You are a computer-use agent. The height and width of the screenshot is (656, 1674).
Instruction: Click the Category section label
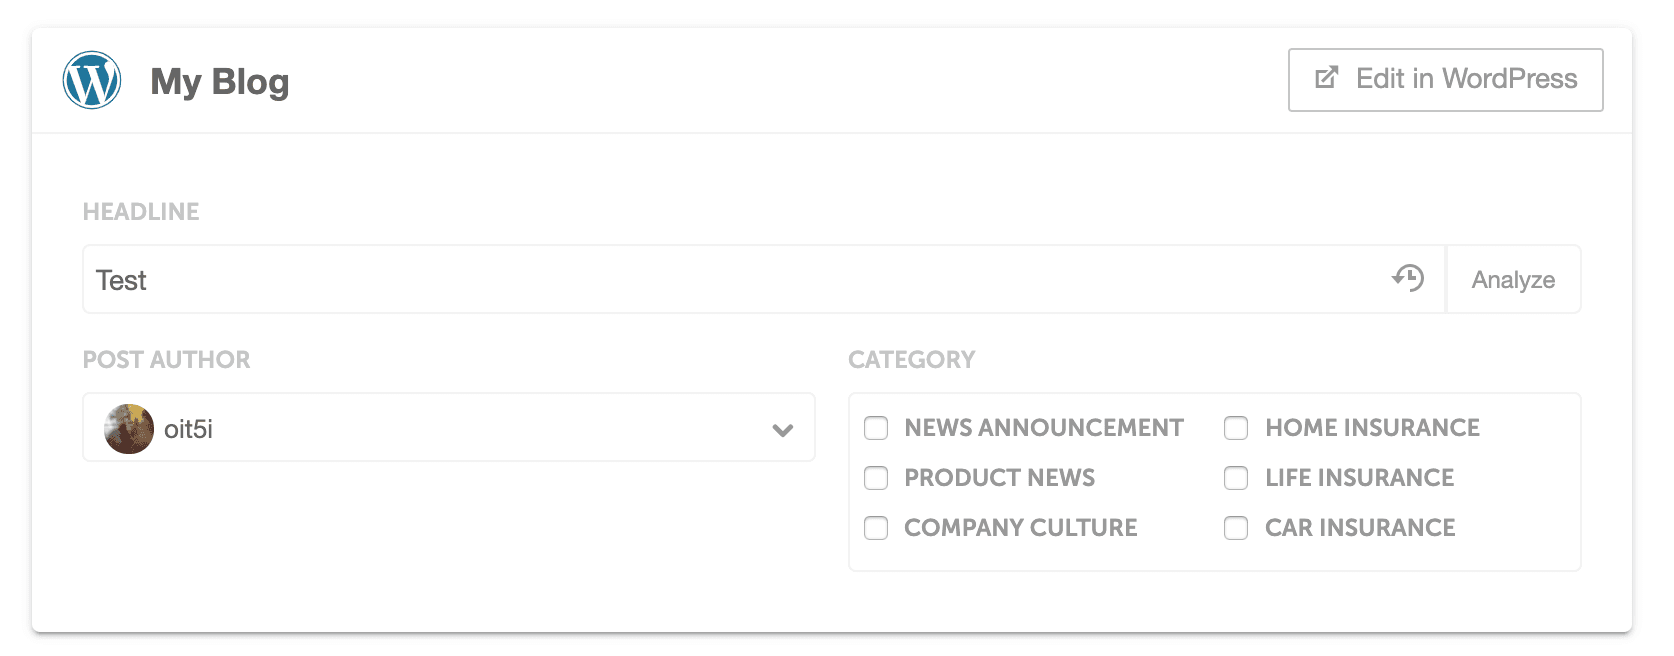click(911, 360)
